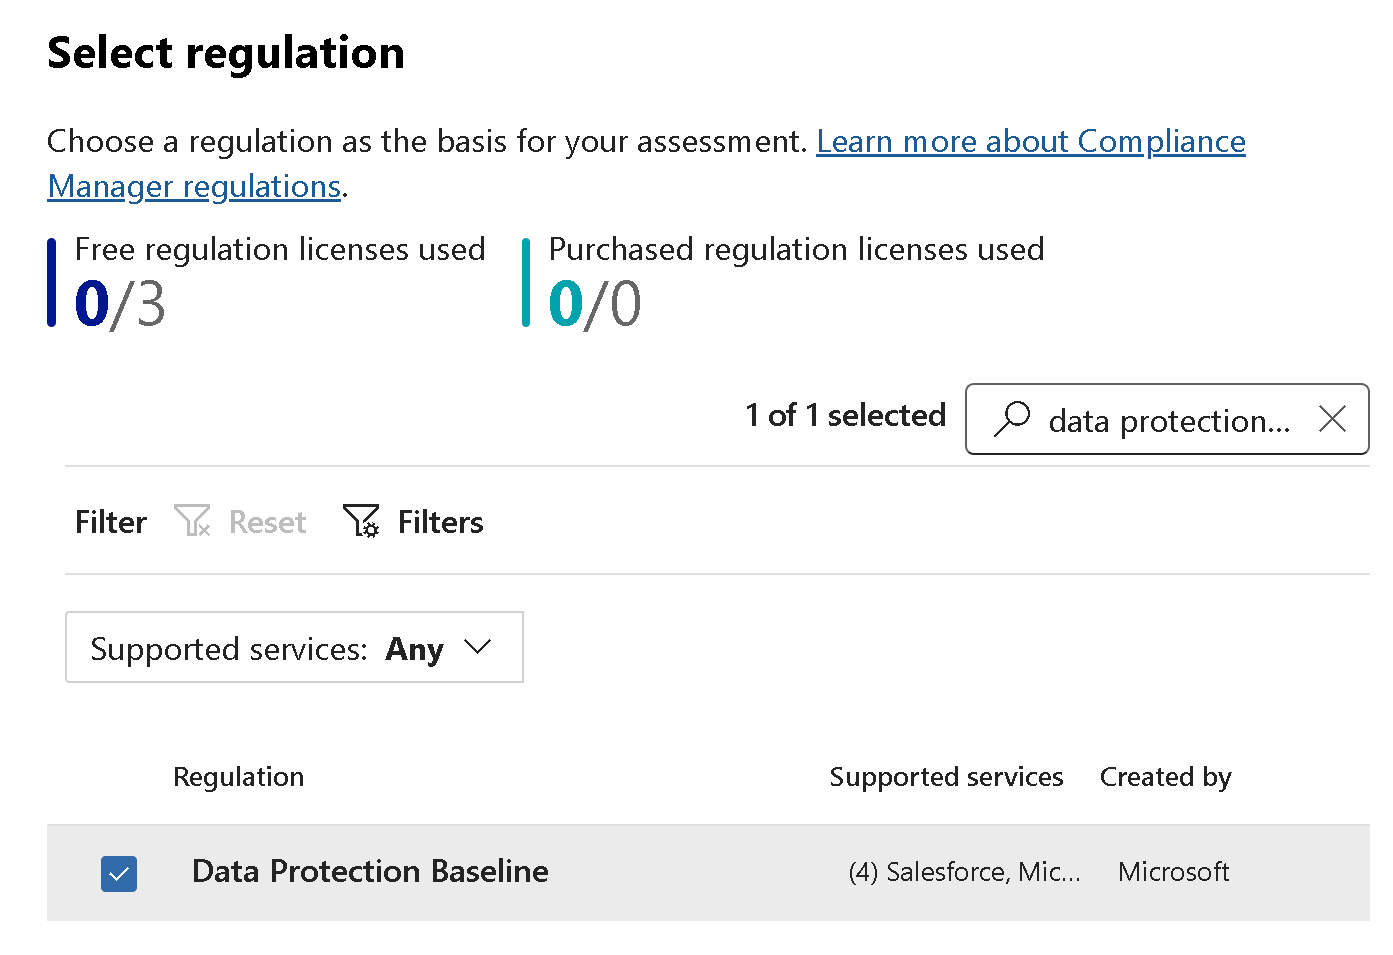Uncheck the Data Protection Baseline checkbox

(119, 874)
